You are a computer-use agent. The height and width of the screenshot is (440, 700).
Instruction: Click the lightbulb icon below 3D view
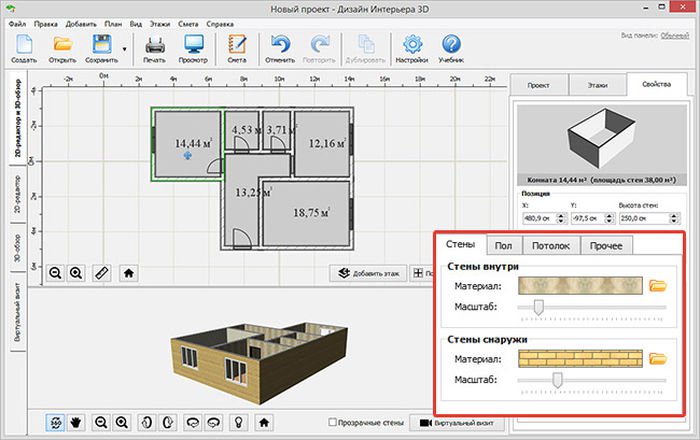tap(239, 422)
